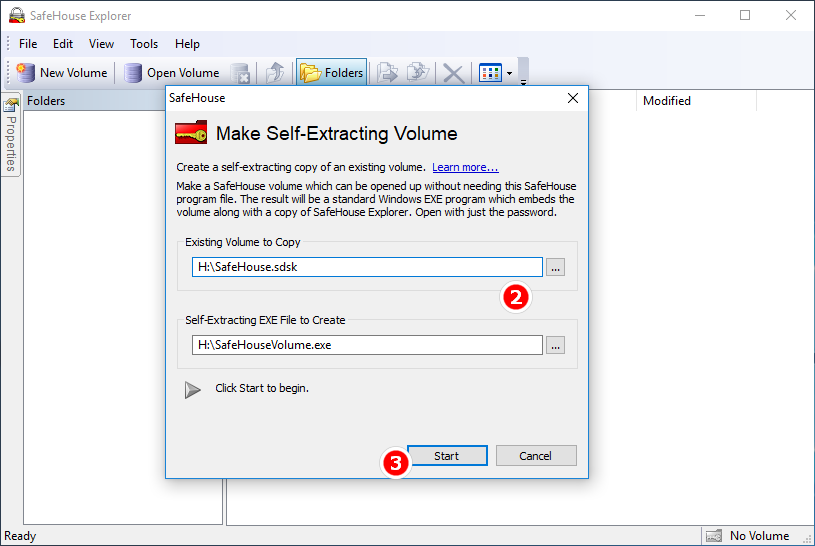
Task: Click the Close Volume toolbar icon
Action: click(x=240, y=73)
